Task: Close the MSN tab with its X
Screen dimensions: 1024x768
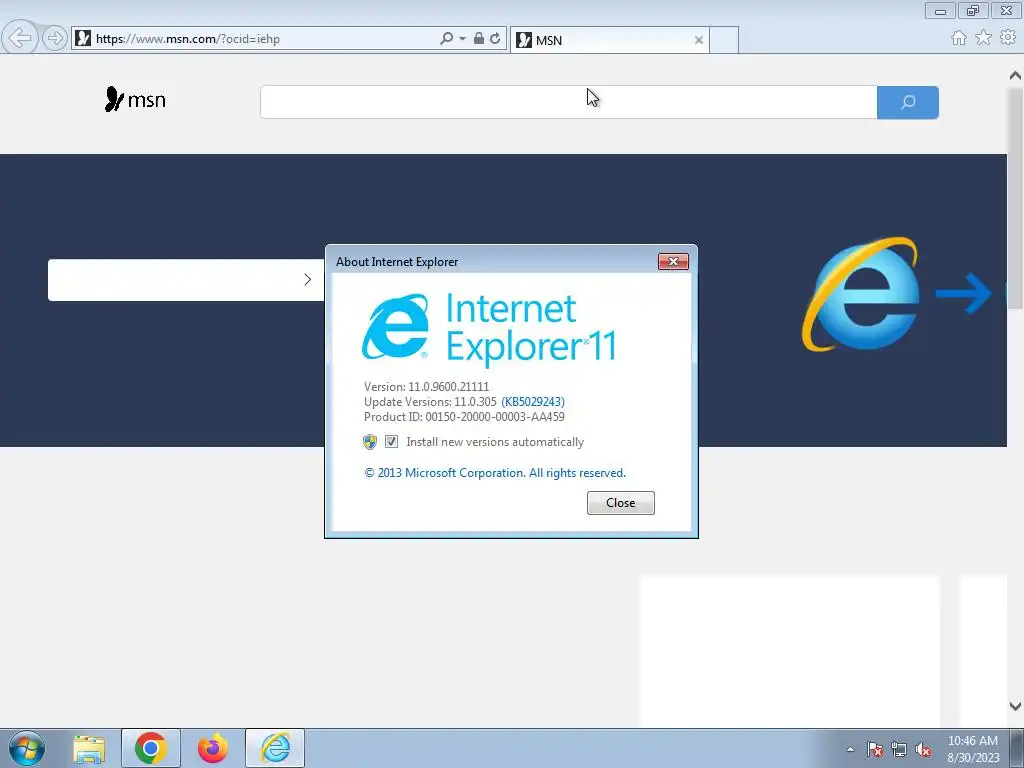Action: point(699,40)
